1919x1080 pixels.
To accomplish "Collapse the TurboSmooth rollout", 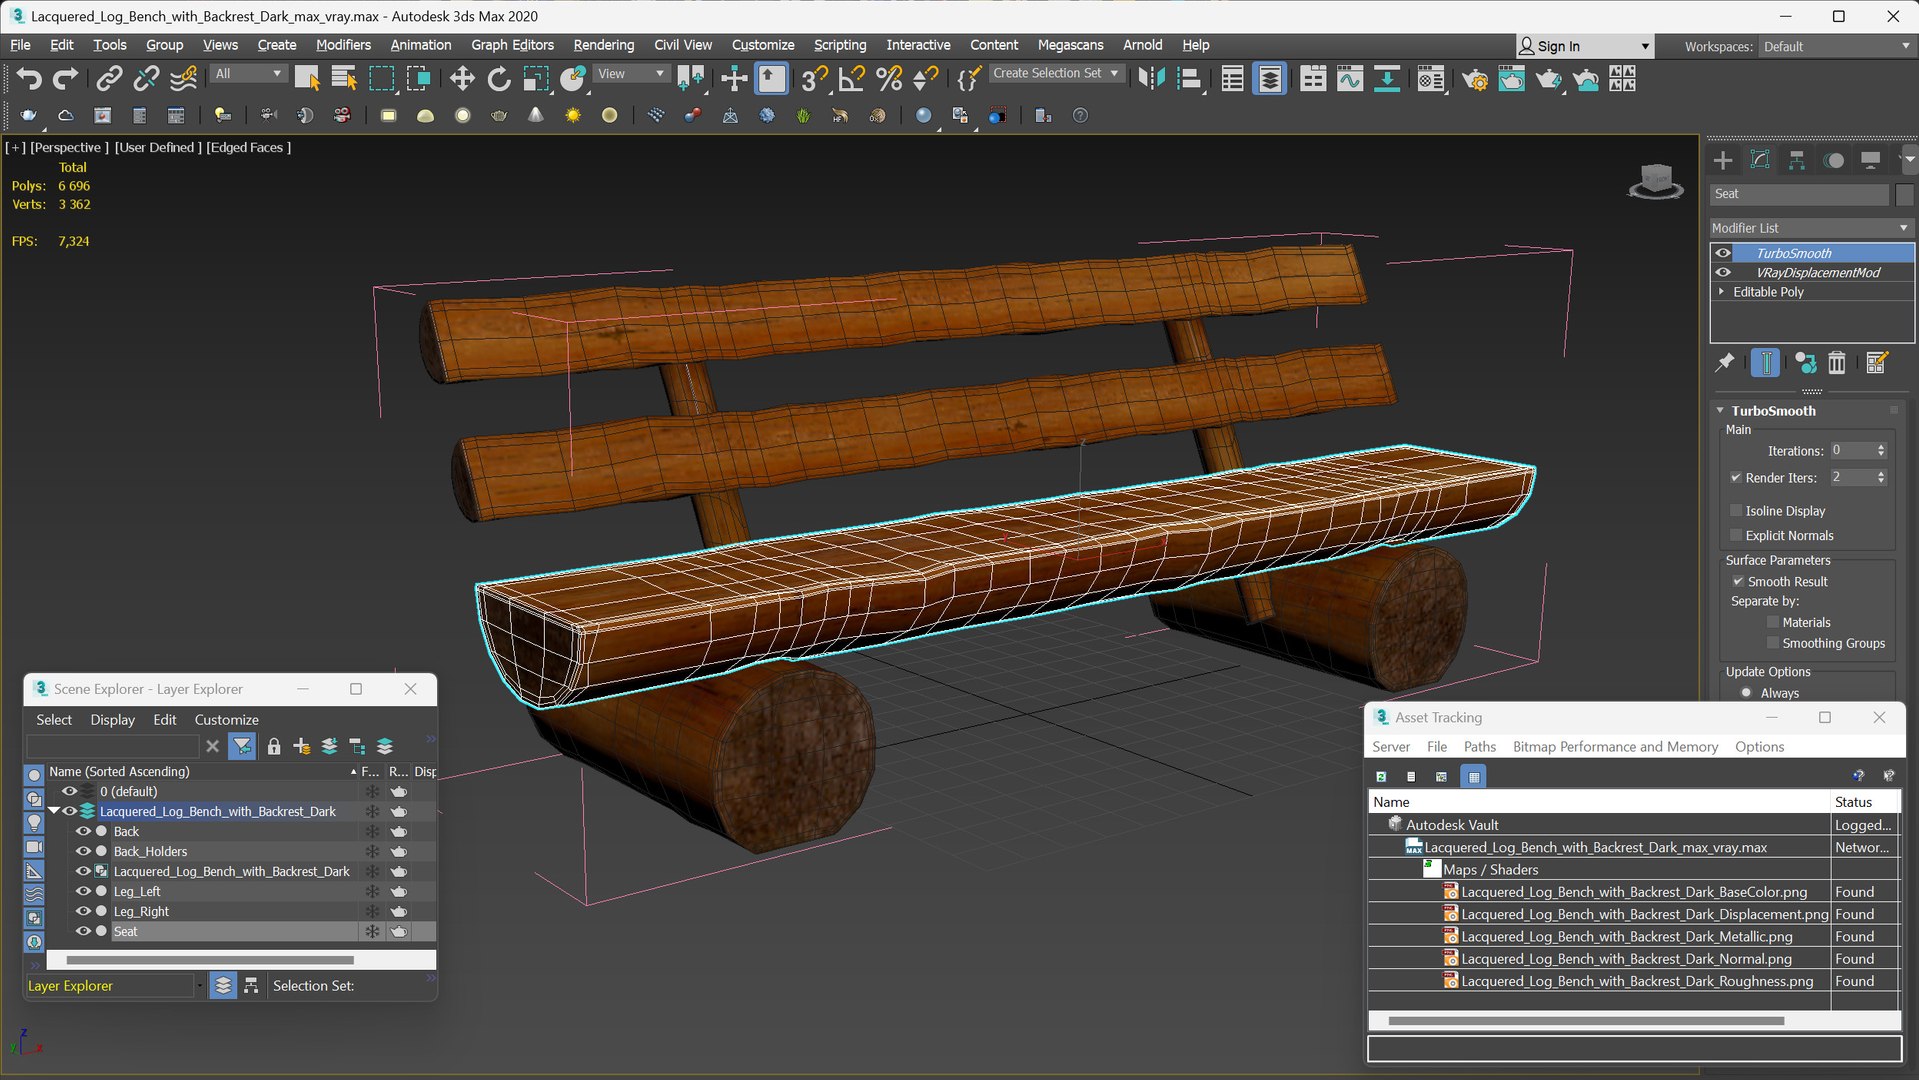I will [1721, 410].
